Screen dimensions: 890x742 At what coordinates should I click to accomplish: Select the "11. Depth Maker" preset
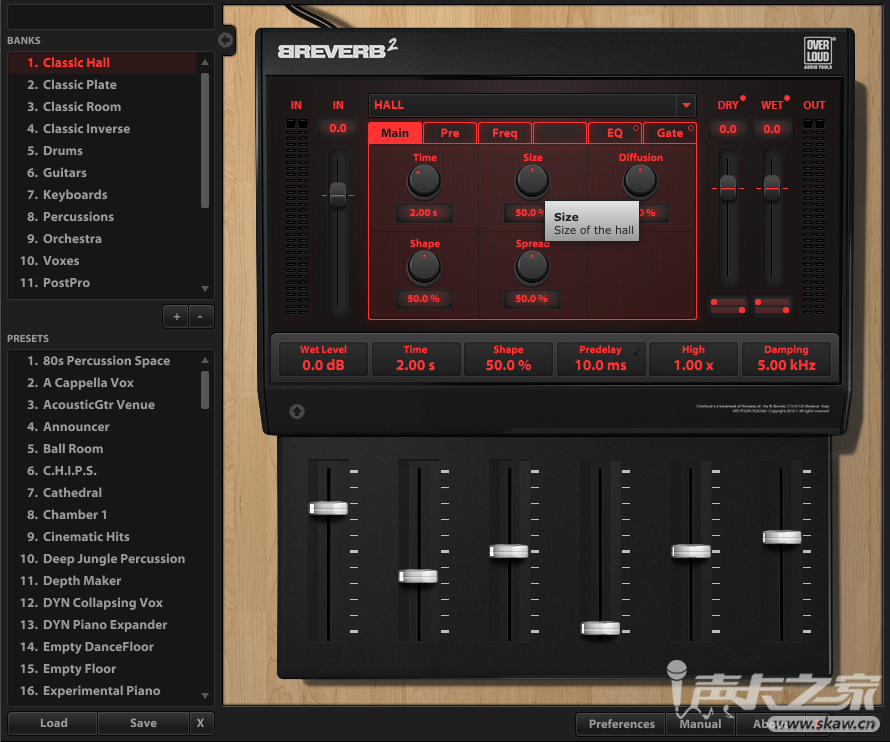click(103, 581)
